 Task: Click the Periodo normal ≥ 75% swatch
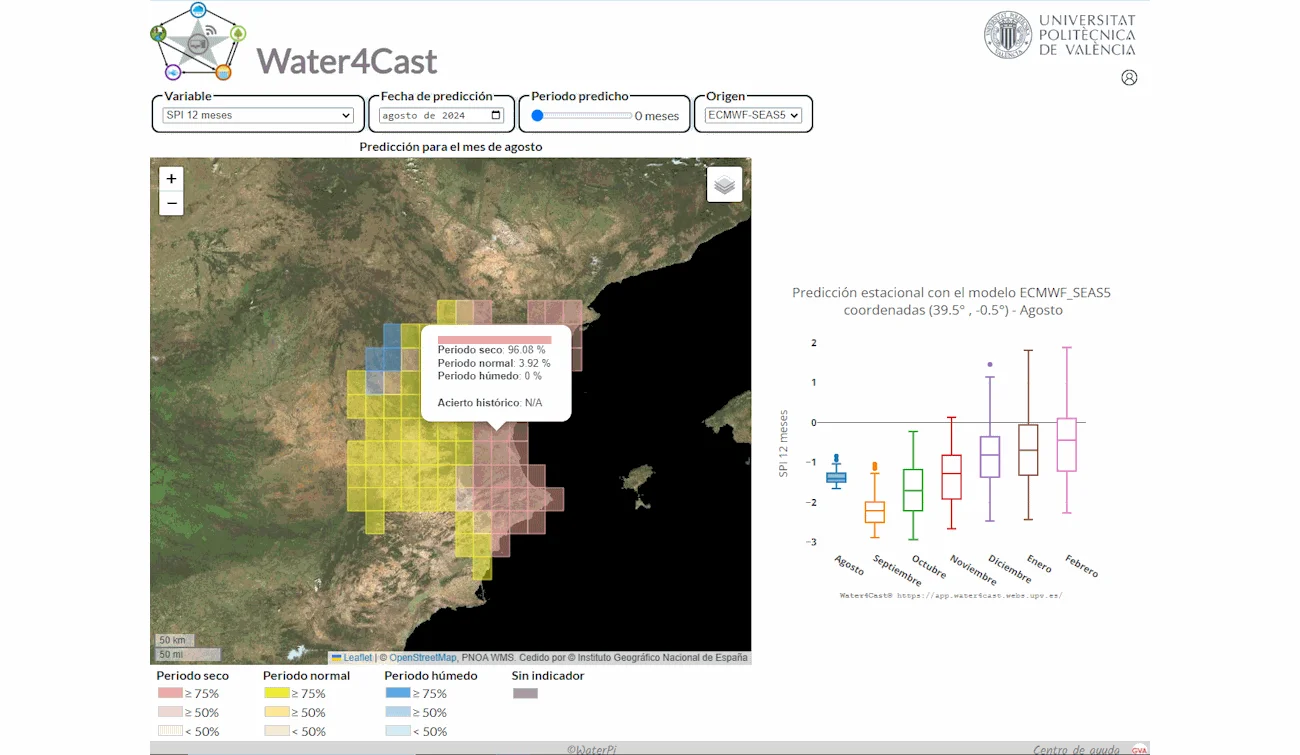coord(276,693)
